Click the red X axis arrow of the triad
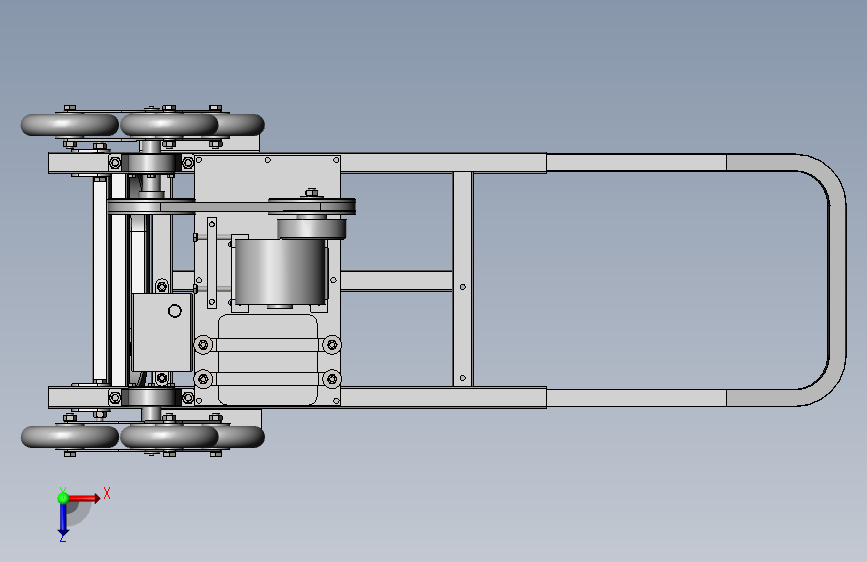This screenshot has height=562, width=867. [84, 498]
